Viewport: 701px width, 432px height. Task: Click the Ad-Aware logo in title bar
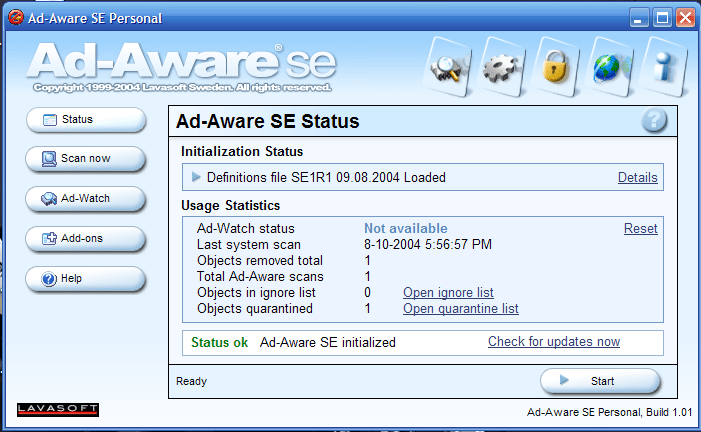coord(16,17)
